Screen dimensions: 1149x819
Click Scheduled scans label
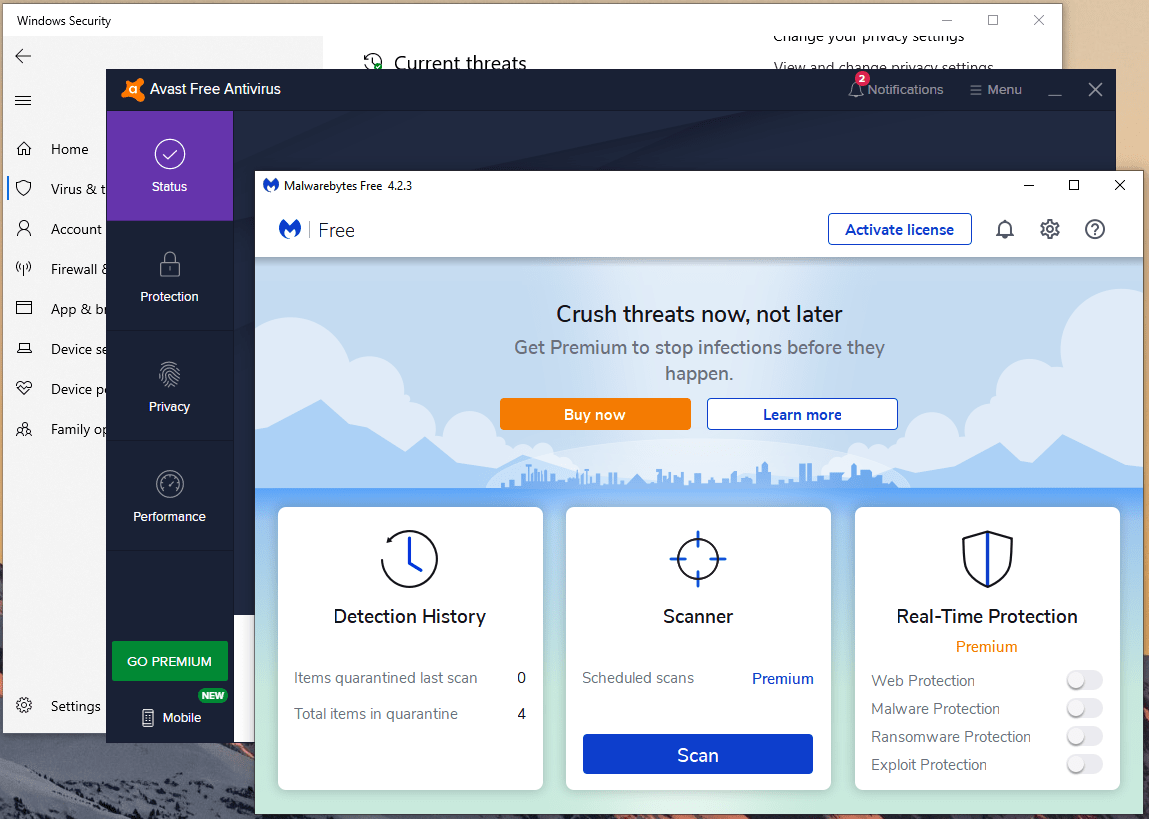pos(638,678)
